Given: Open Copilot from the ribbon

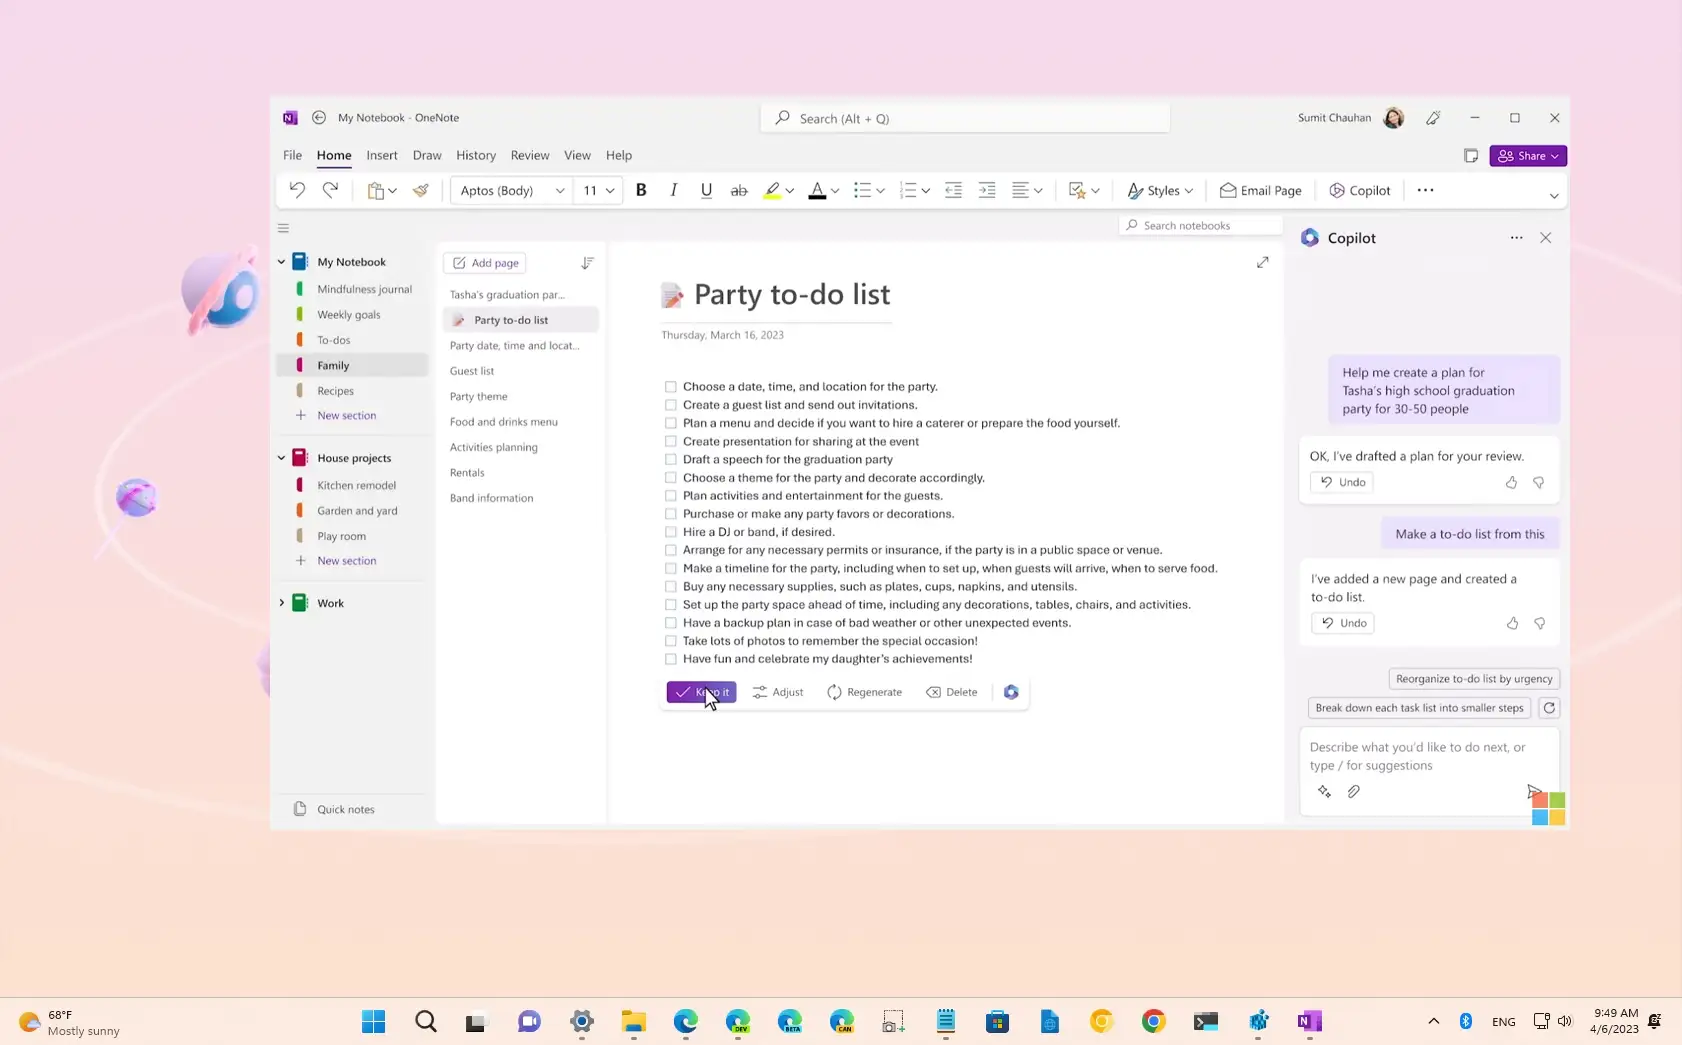Looking at the screenshot, I should point(1359,190).
